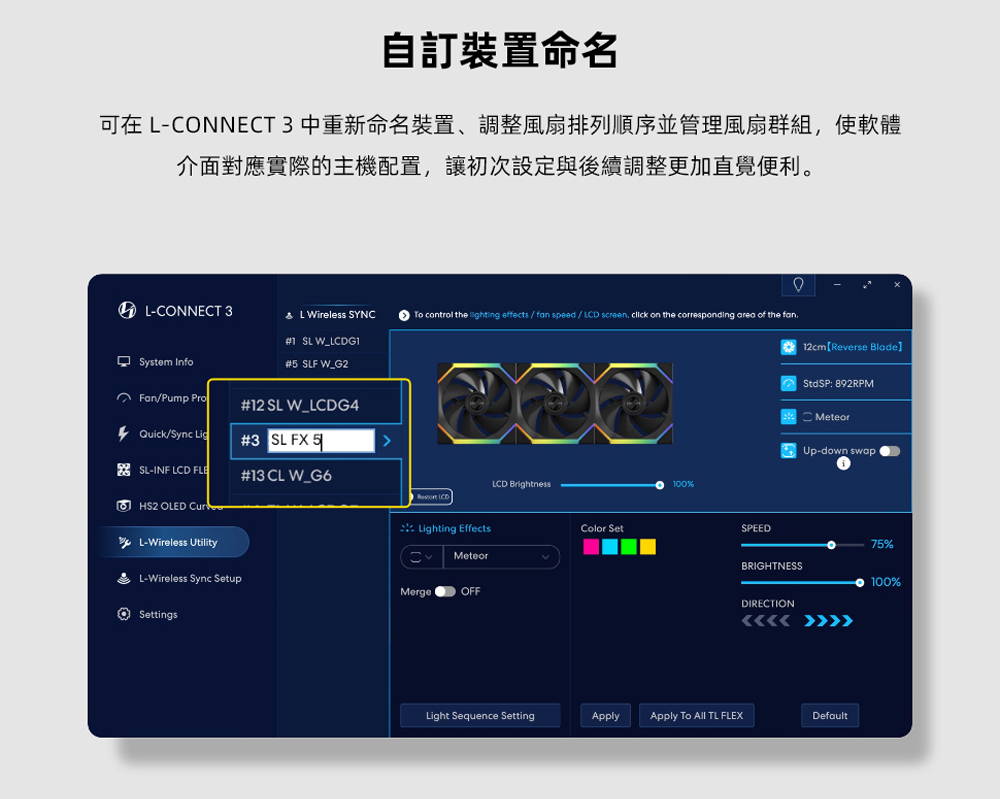Toggle the Merge switch
The width and height of the screenshot is (1000, 799).
[445, 591]
